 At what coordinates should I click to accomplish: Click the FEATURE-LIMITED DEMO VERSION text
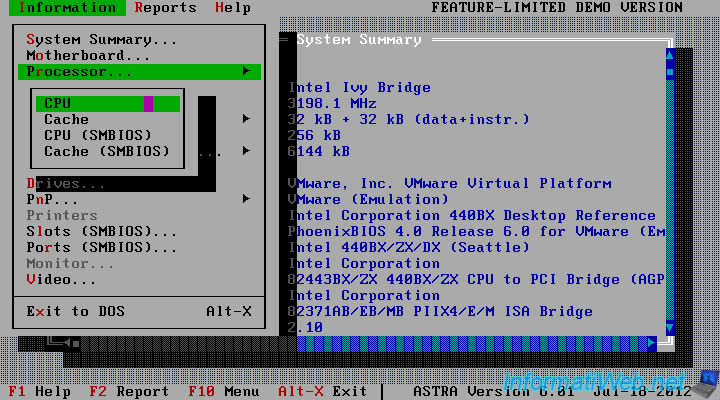pyautogui.click(x=557, y=8)
